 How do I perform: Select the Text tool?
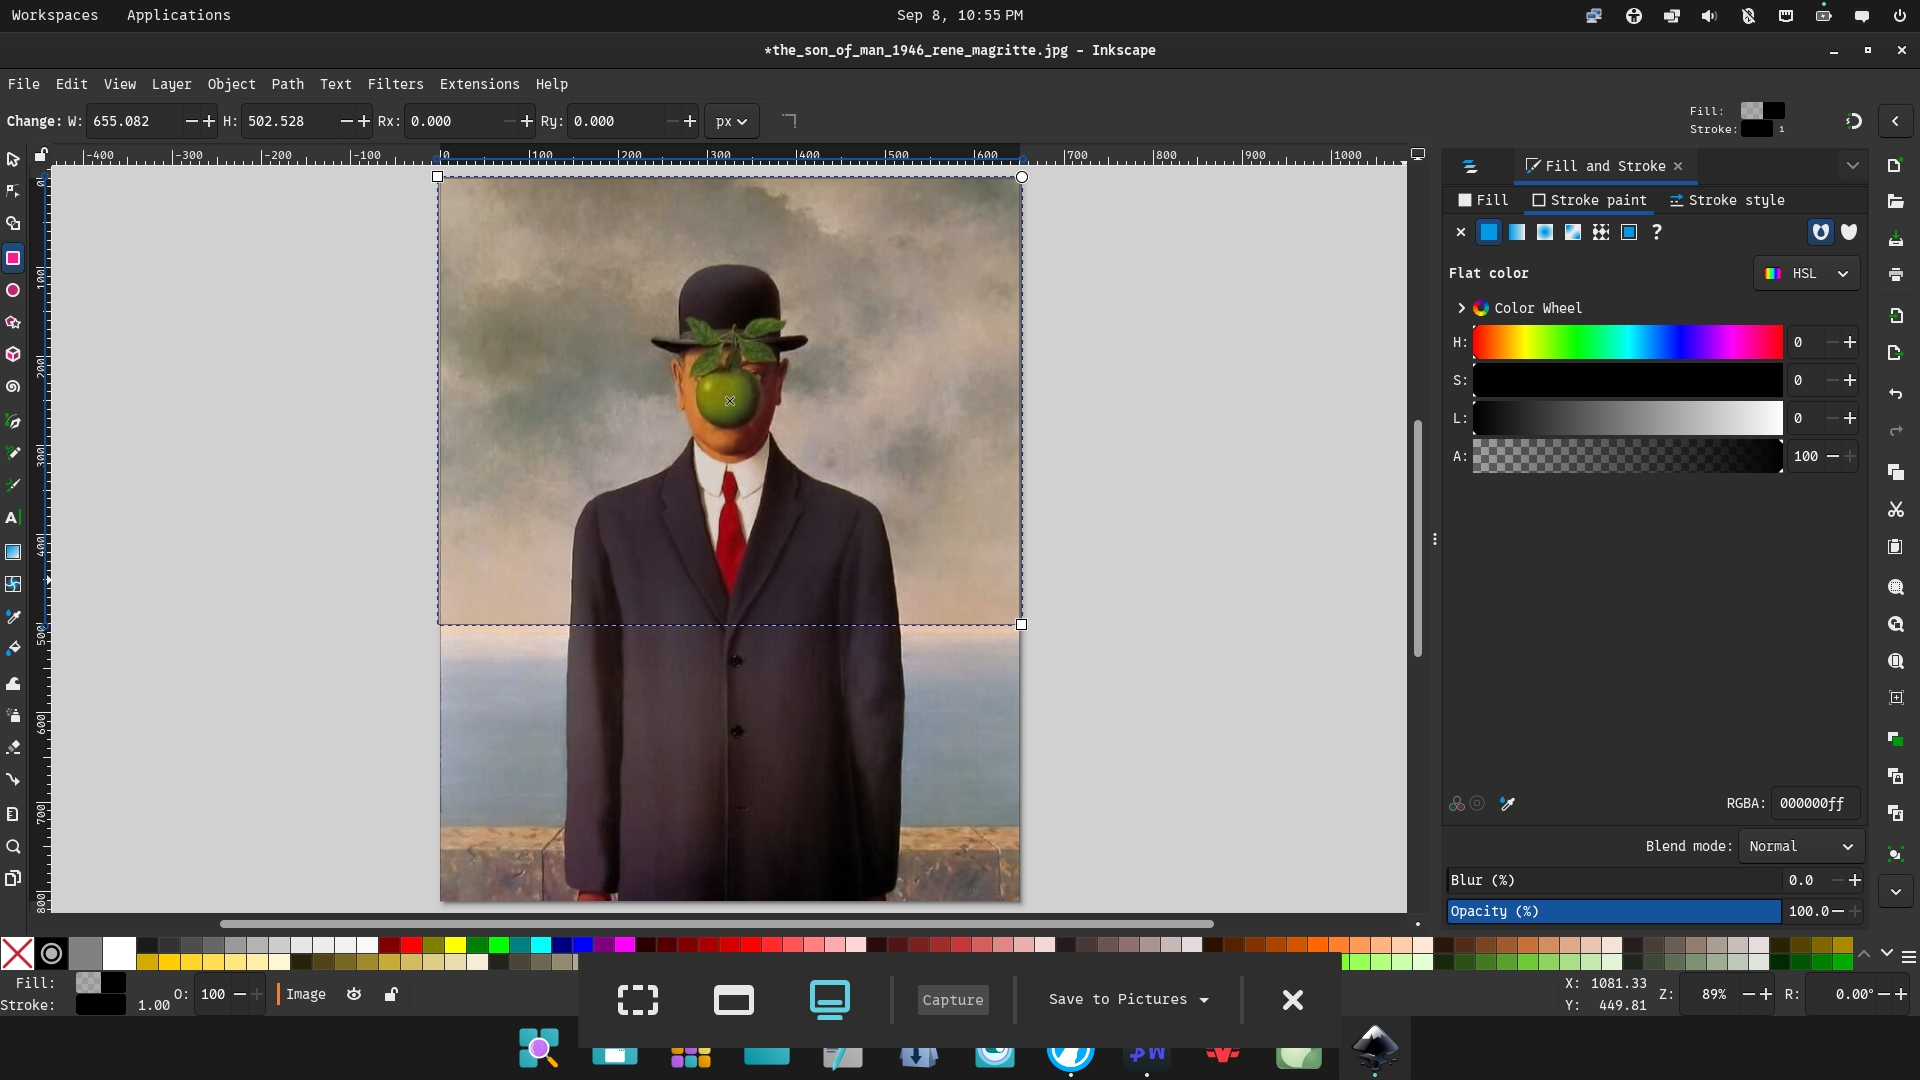point(13,518)
